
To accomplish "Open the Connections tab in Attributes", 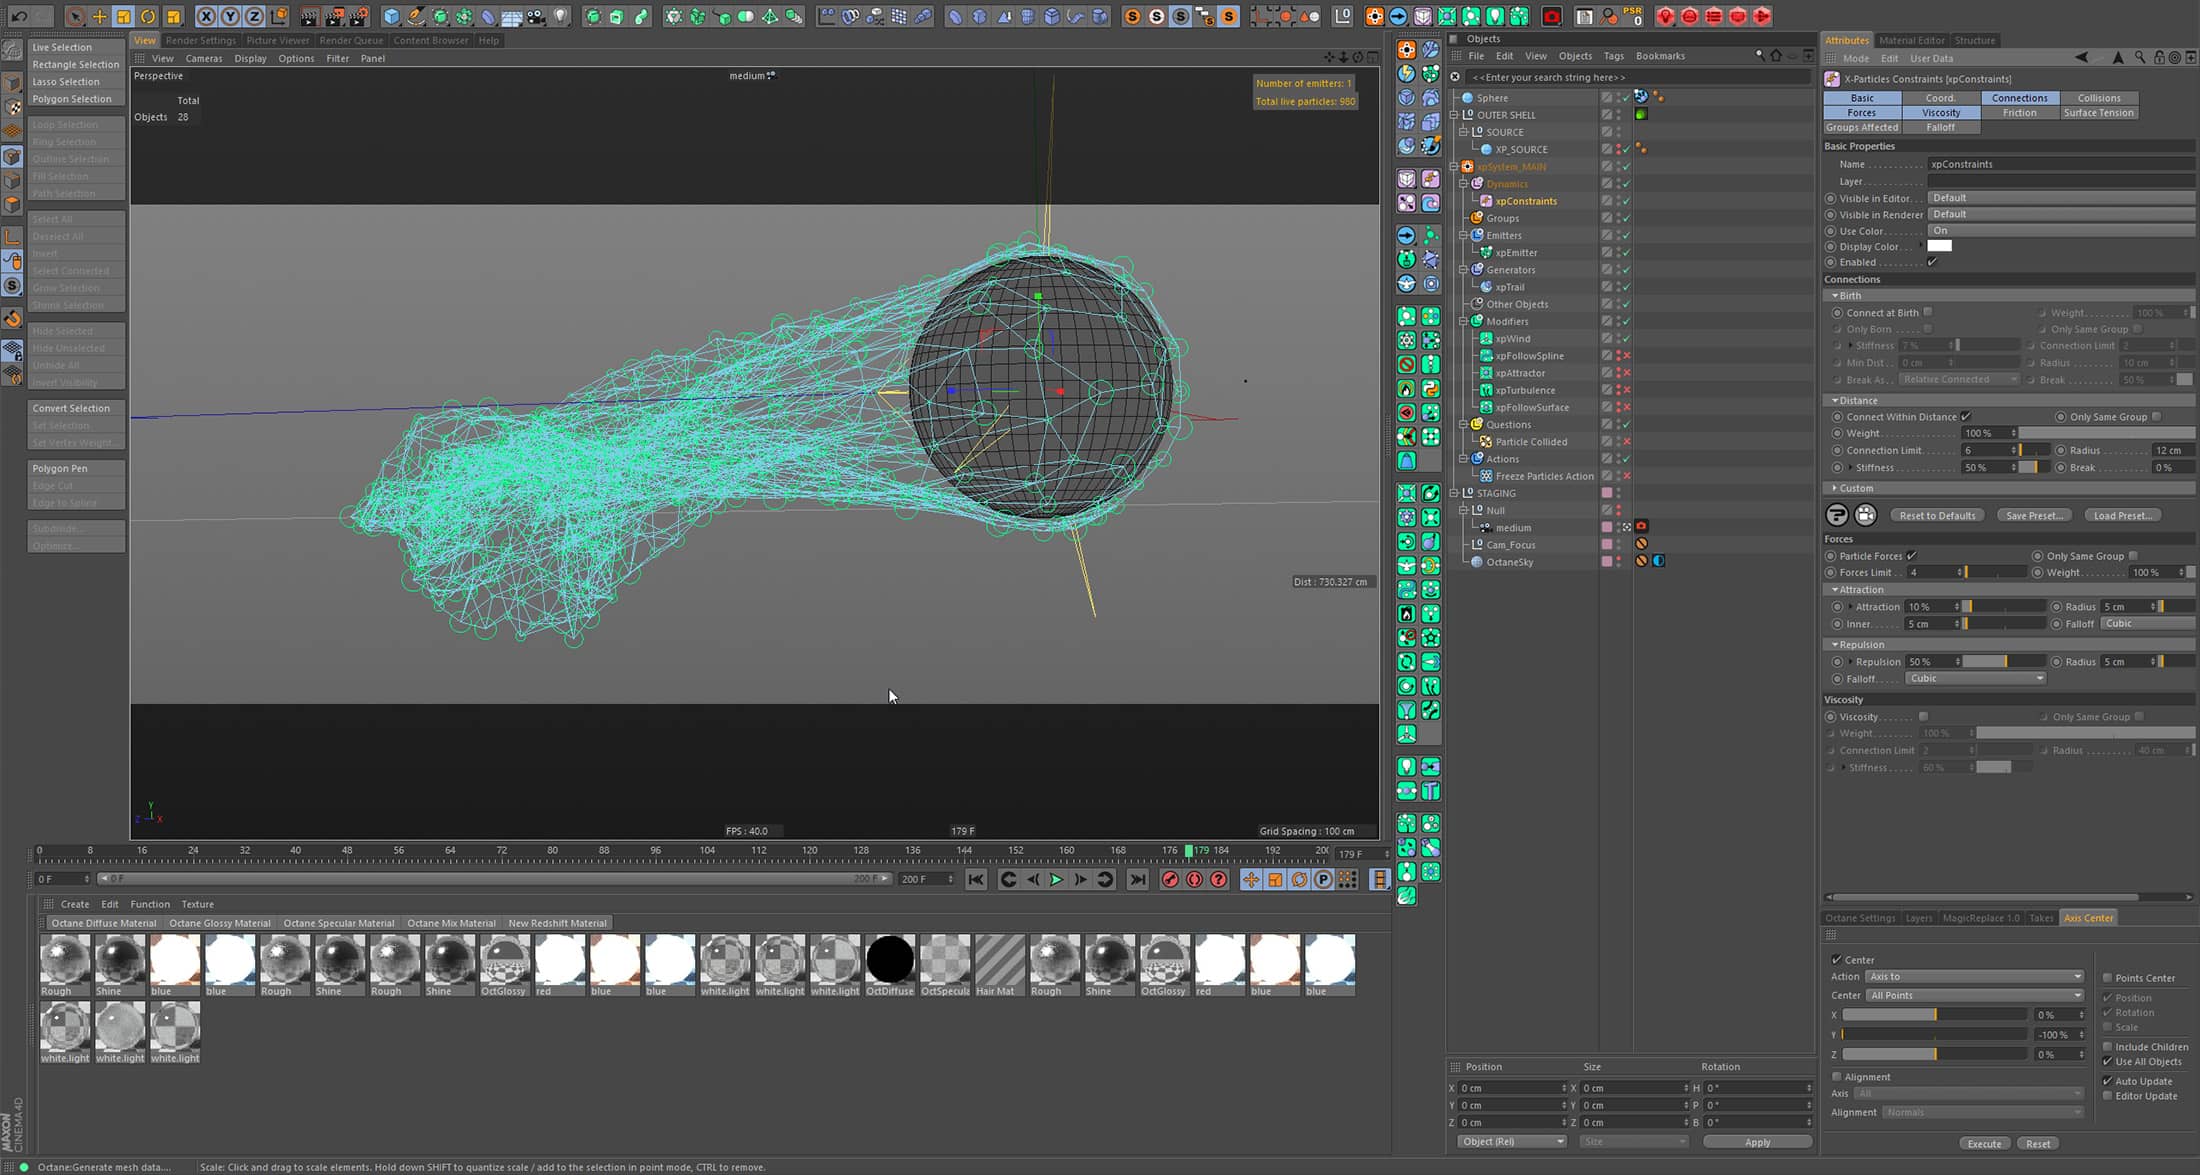I will (x=2020, y=97).
